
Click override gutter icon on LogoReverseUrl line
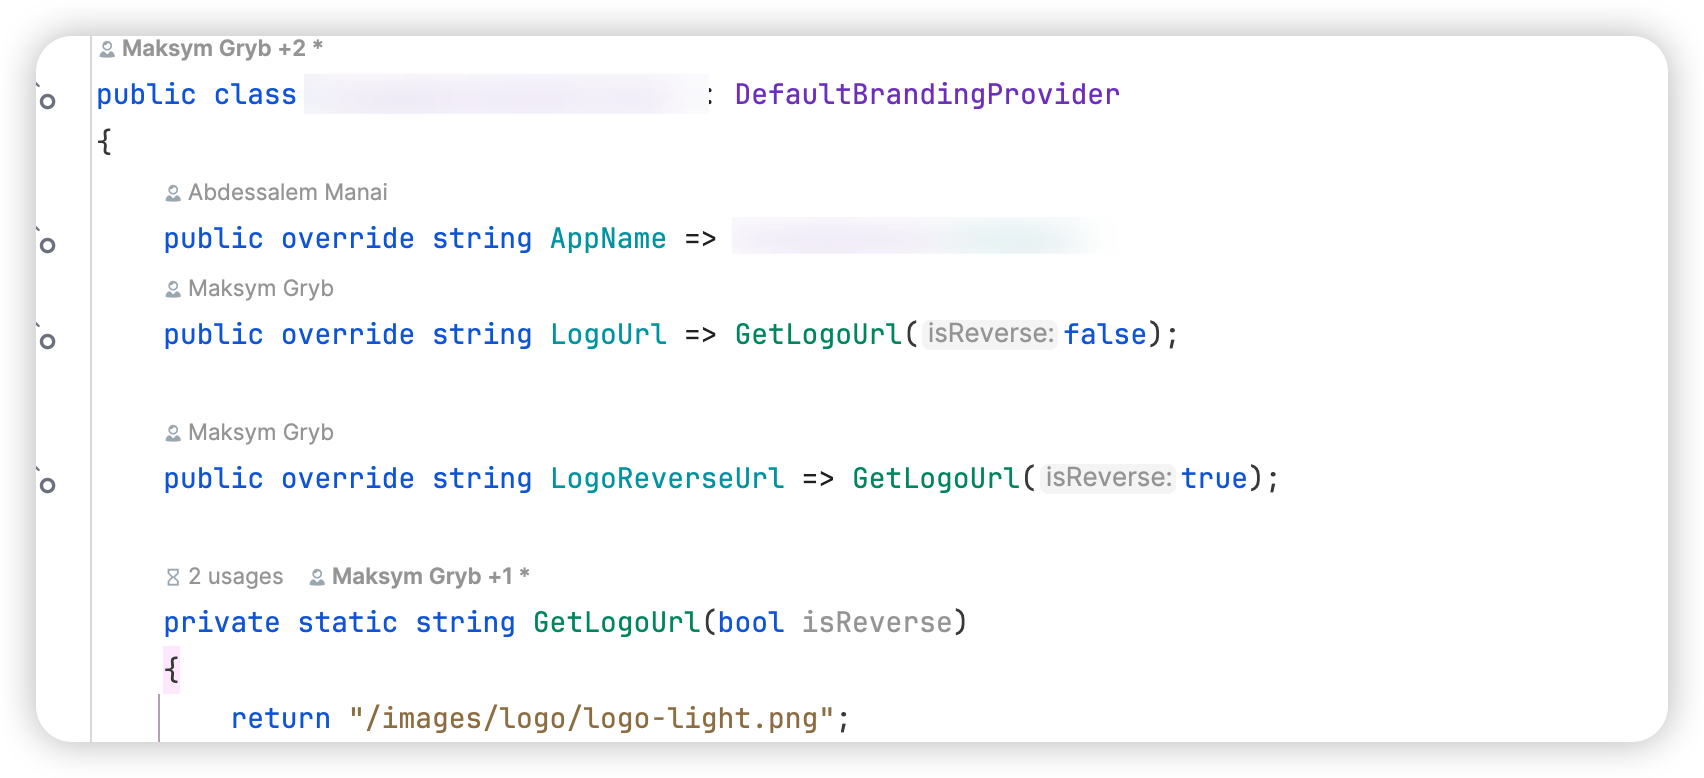point(47,484)
